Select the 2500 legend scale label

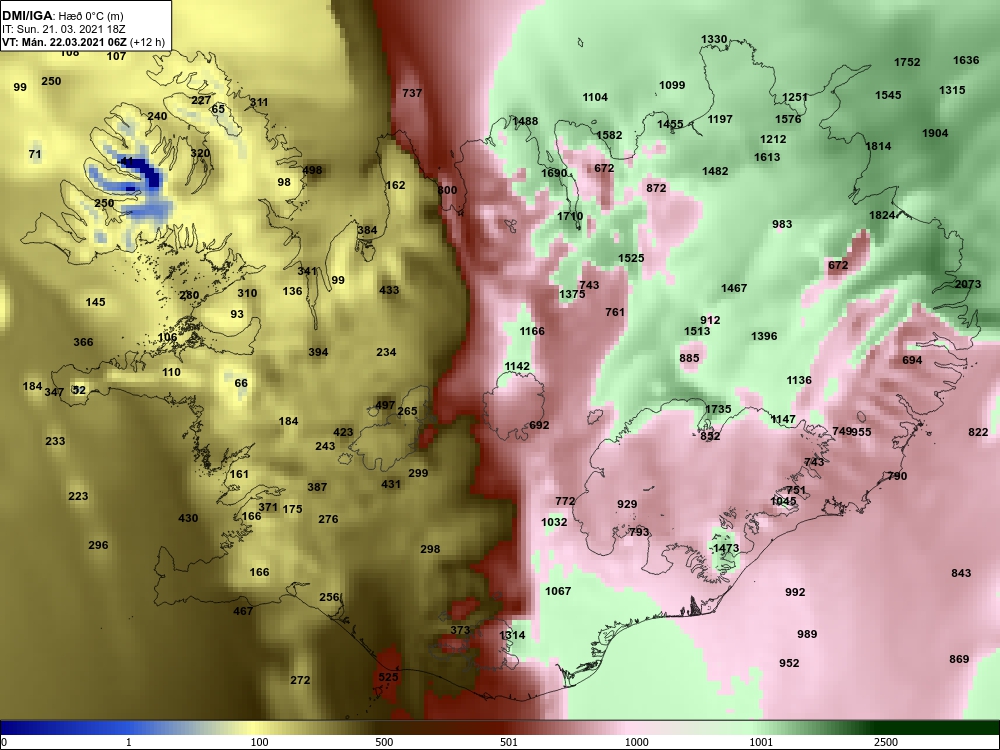(885, 742)
